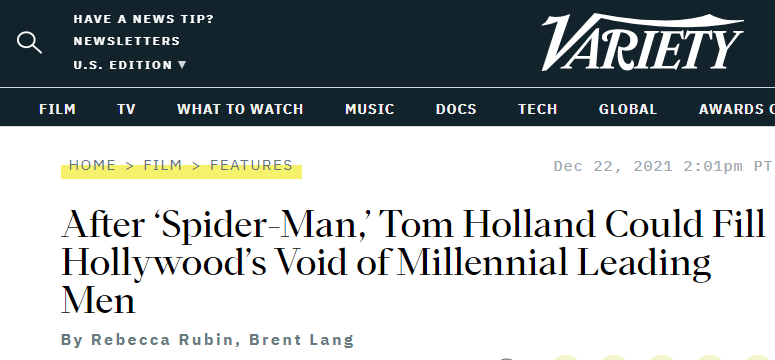Viewport: 775px width, 360px height.
Task: Click Film in the breadcrumb
Action: (x=163, y=165)
